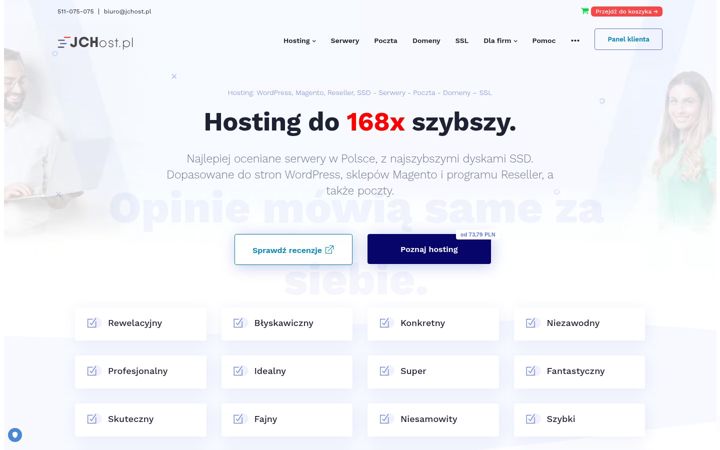Click the Fantastyczny label text
Image resolution: width=720 pixels, height=450 pixels.
pos(575,371)
